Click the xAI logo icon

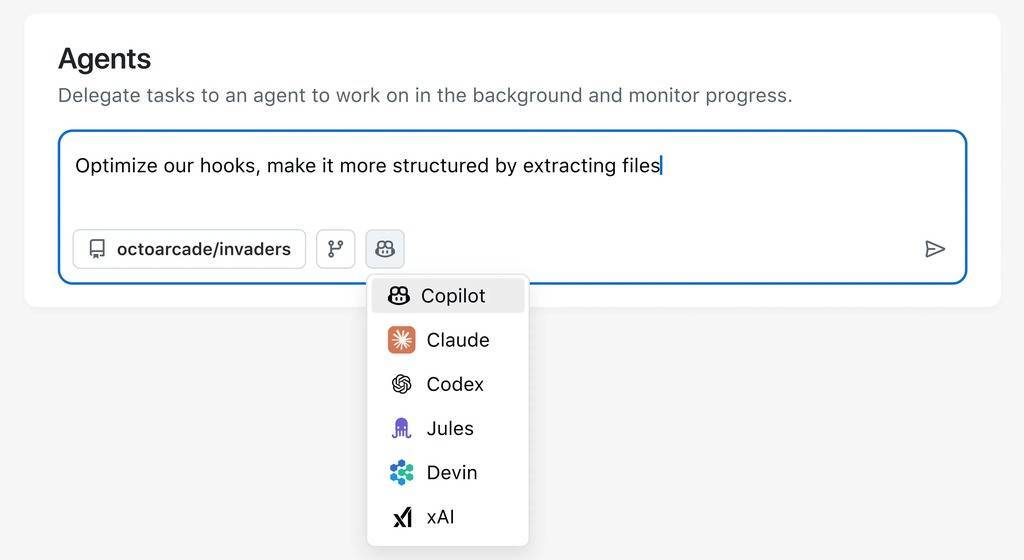(x=402, y=517)
